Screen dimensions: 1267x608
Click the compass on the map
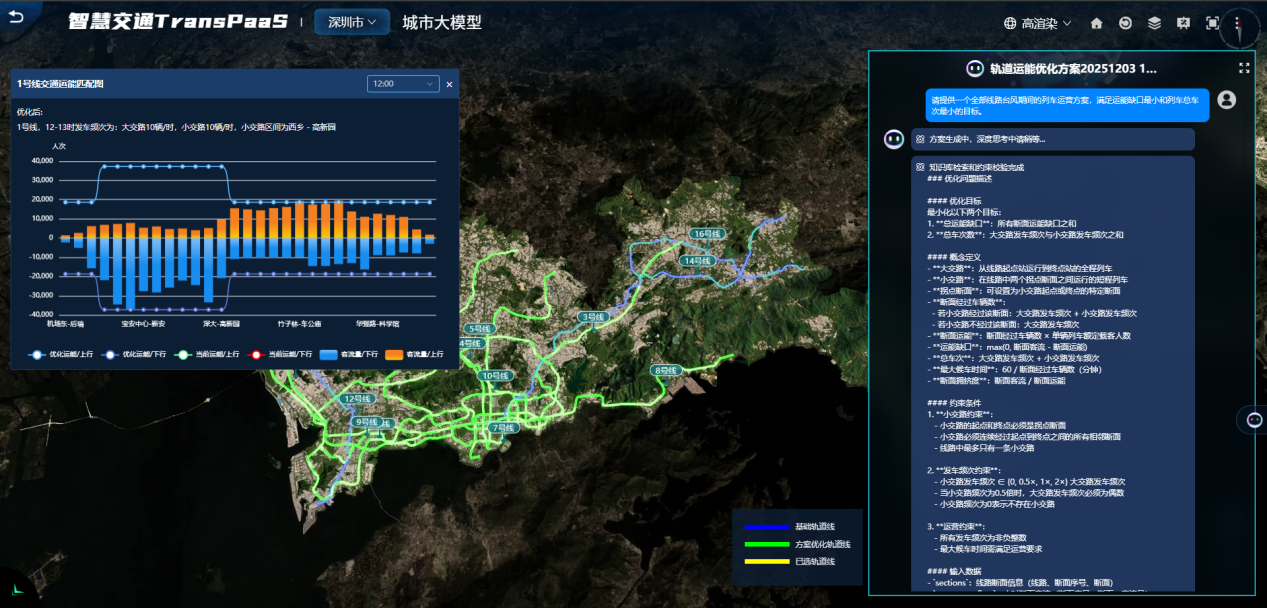pos(1240,27)
